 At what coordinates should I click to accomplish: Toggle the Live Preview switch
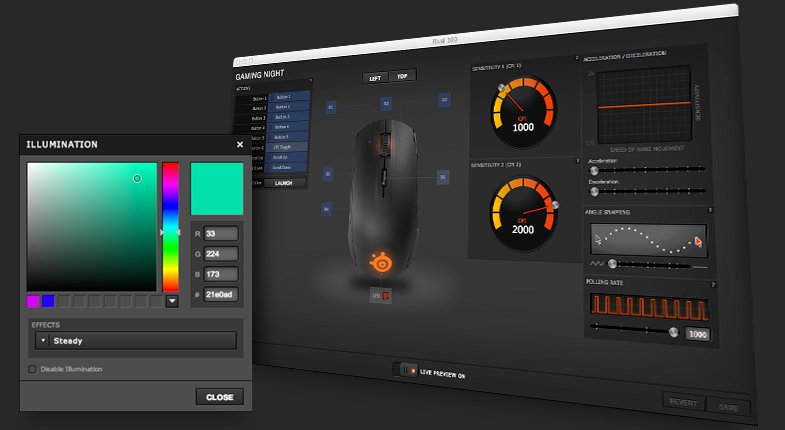pos(405,370)
